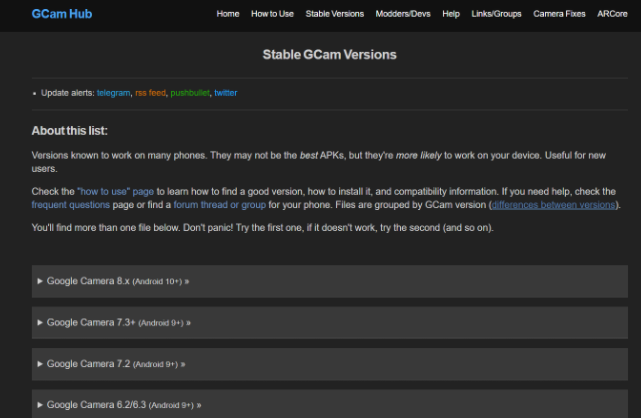Open the "how to use" page link

point(115,190)
